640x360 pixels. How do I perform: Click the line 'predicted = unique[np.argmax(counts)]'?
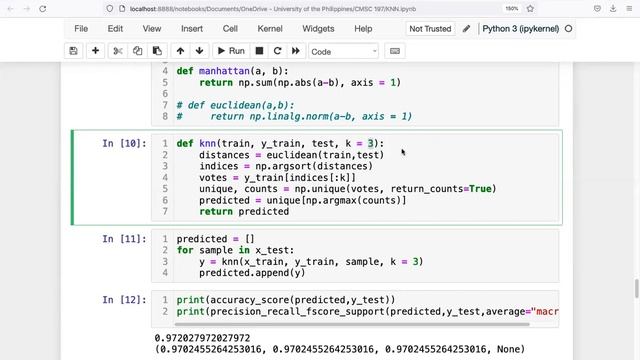[302, 200]
